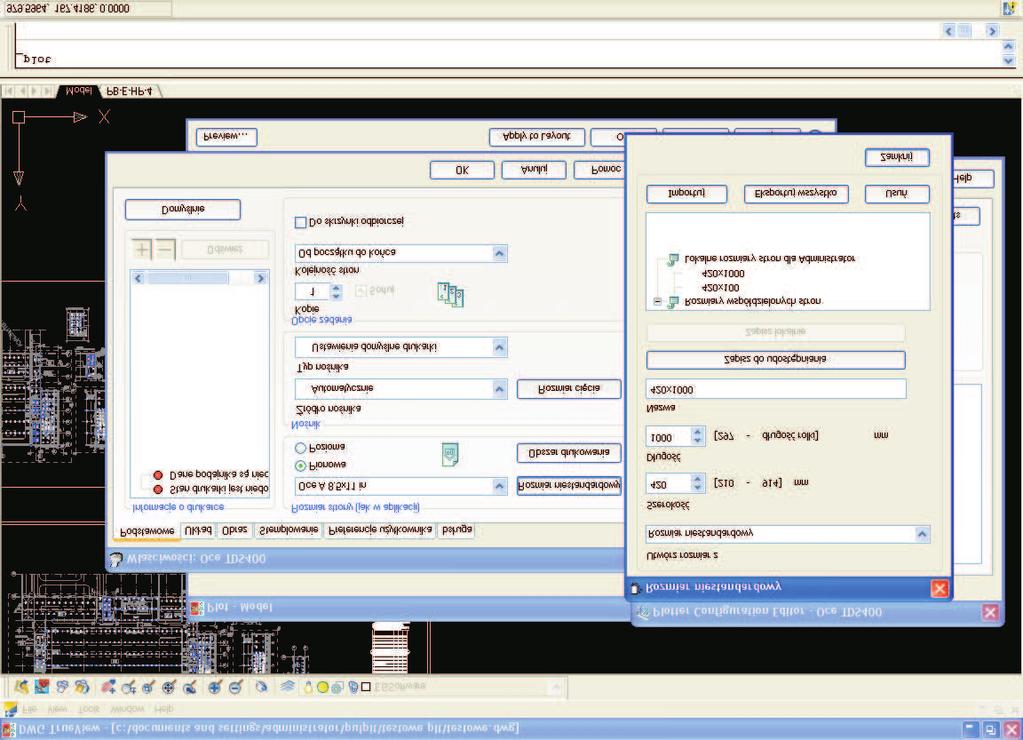Click the Zoom Out minus magnifier icon
This screenshot has width=1023, height=740.
(x=236, y=686)
